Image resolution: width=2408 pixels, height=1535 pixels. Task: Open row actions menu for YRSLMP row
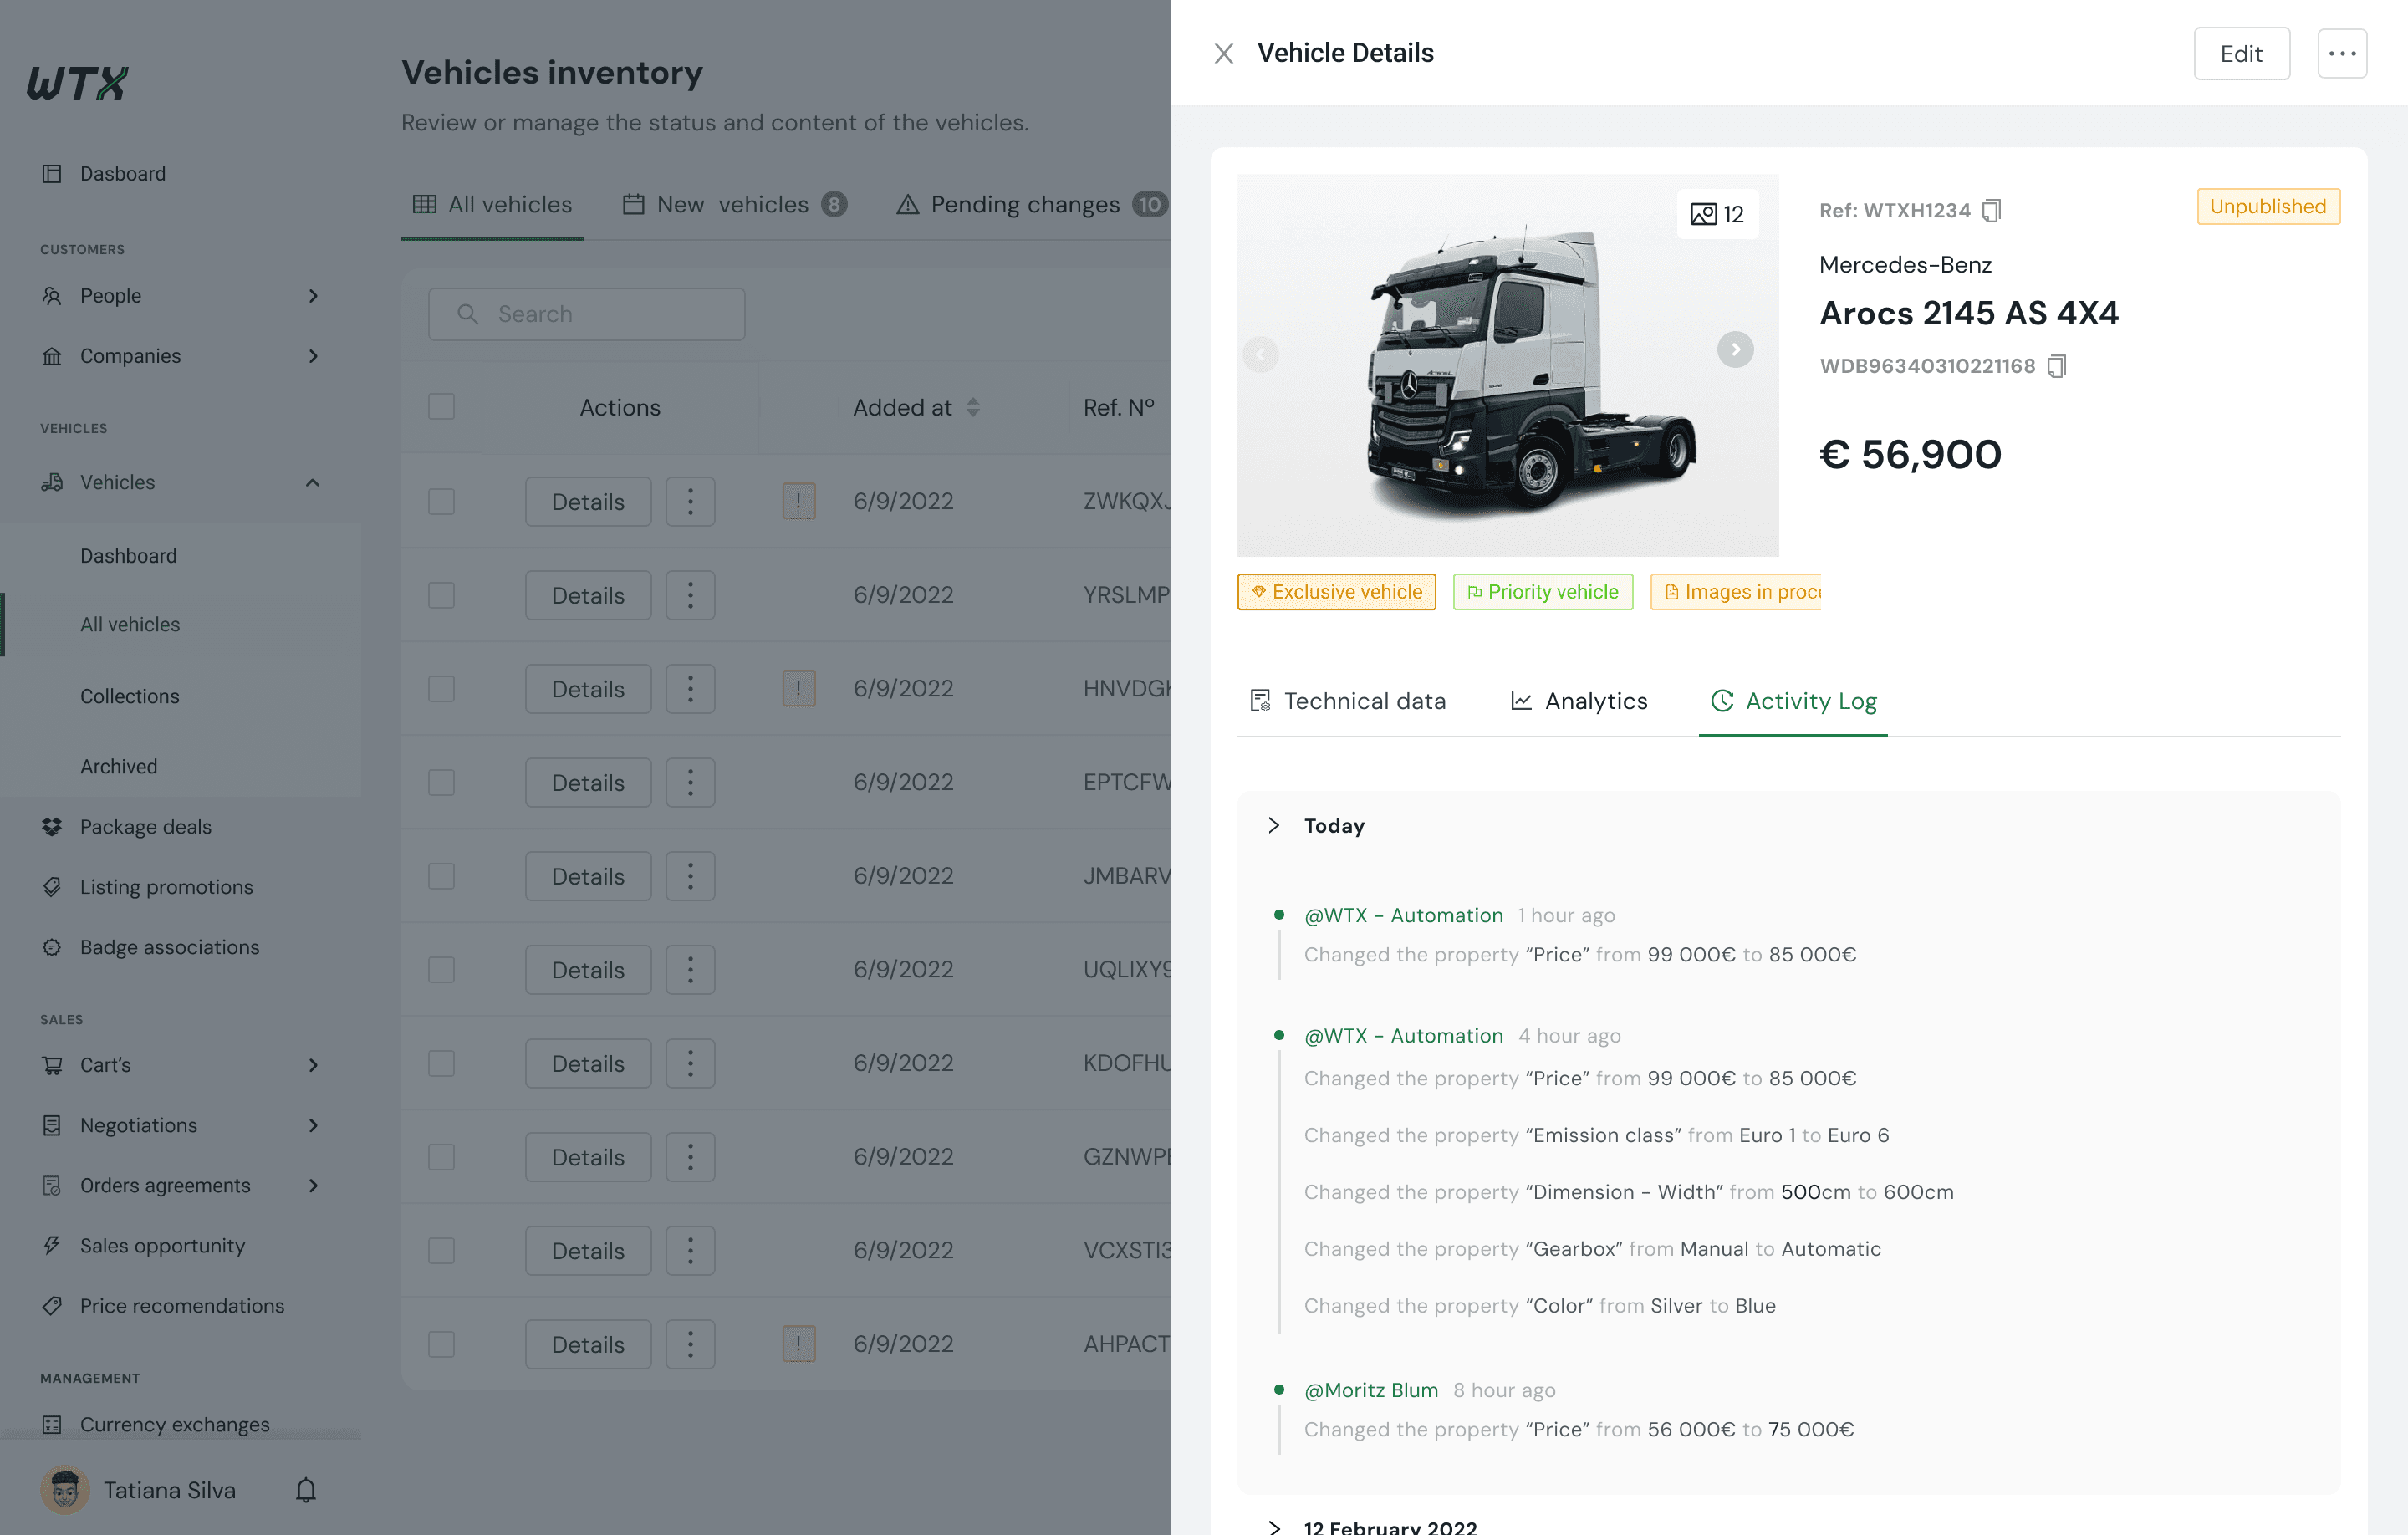tap(690, 595)
